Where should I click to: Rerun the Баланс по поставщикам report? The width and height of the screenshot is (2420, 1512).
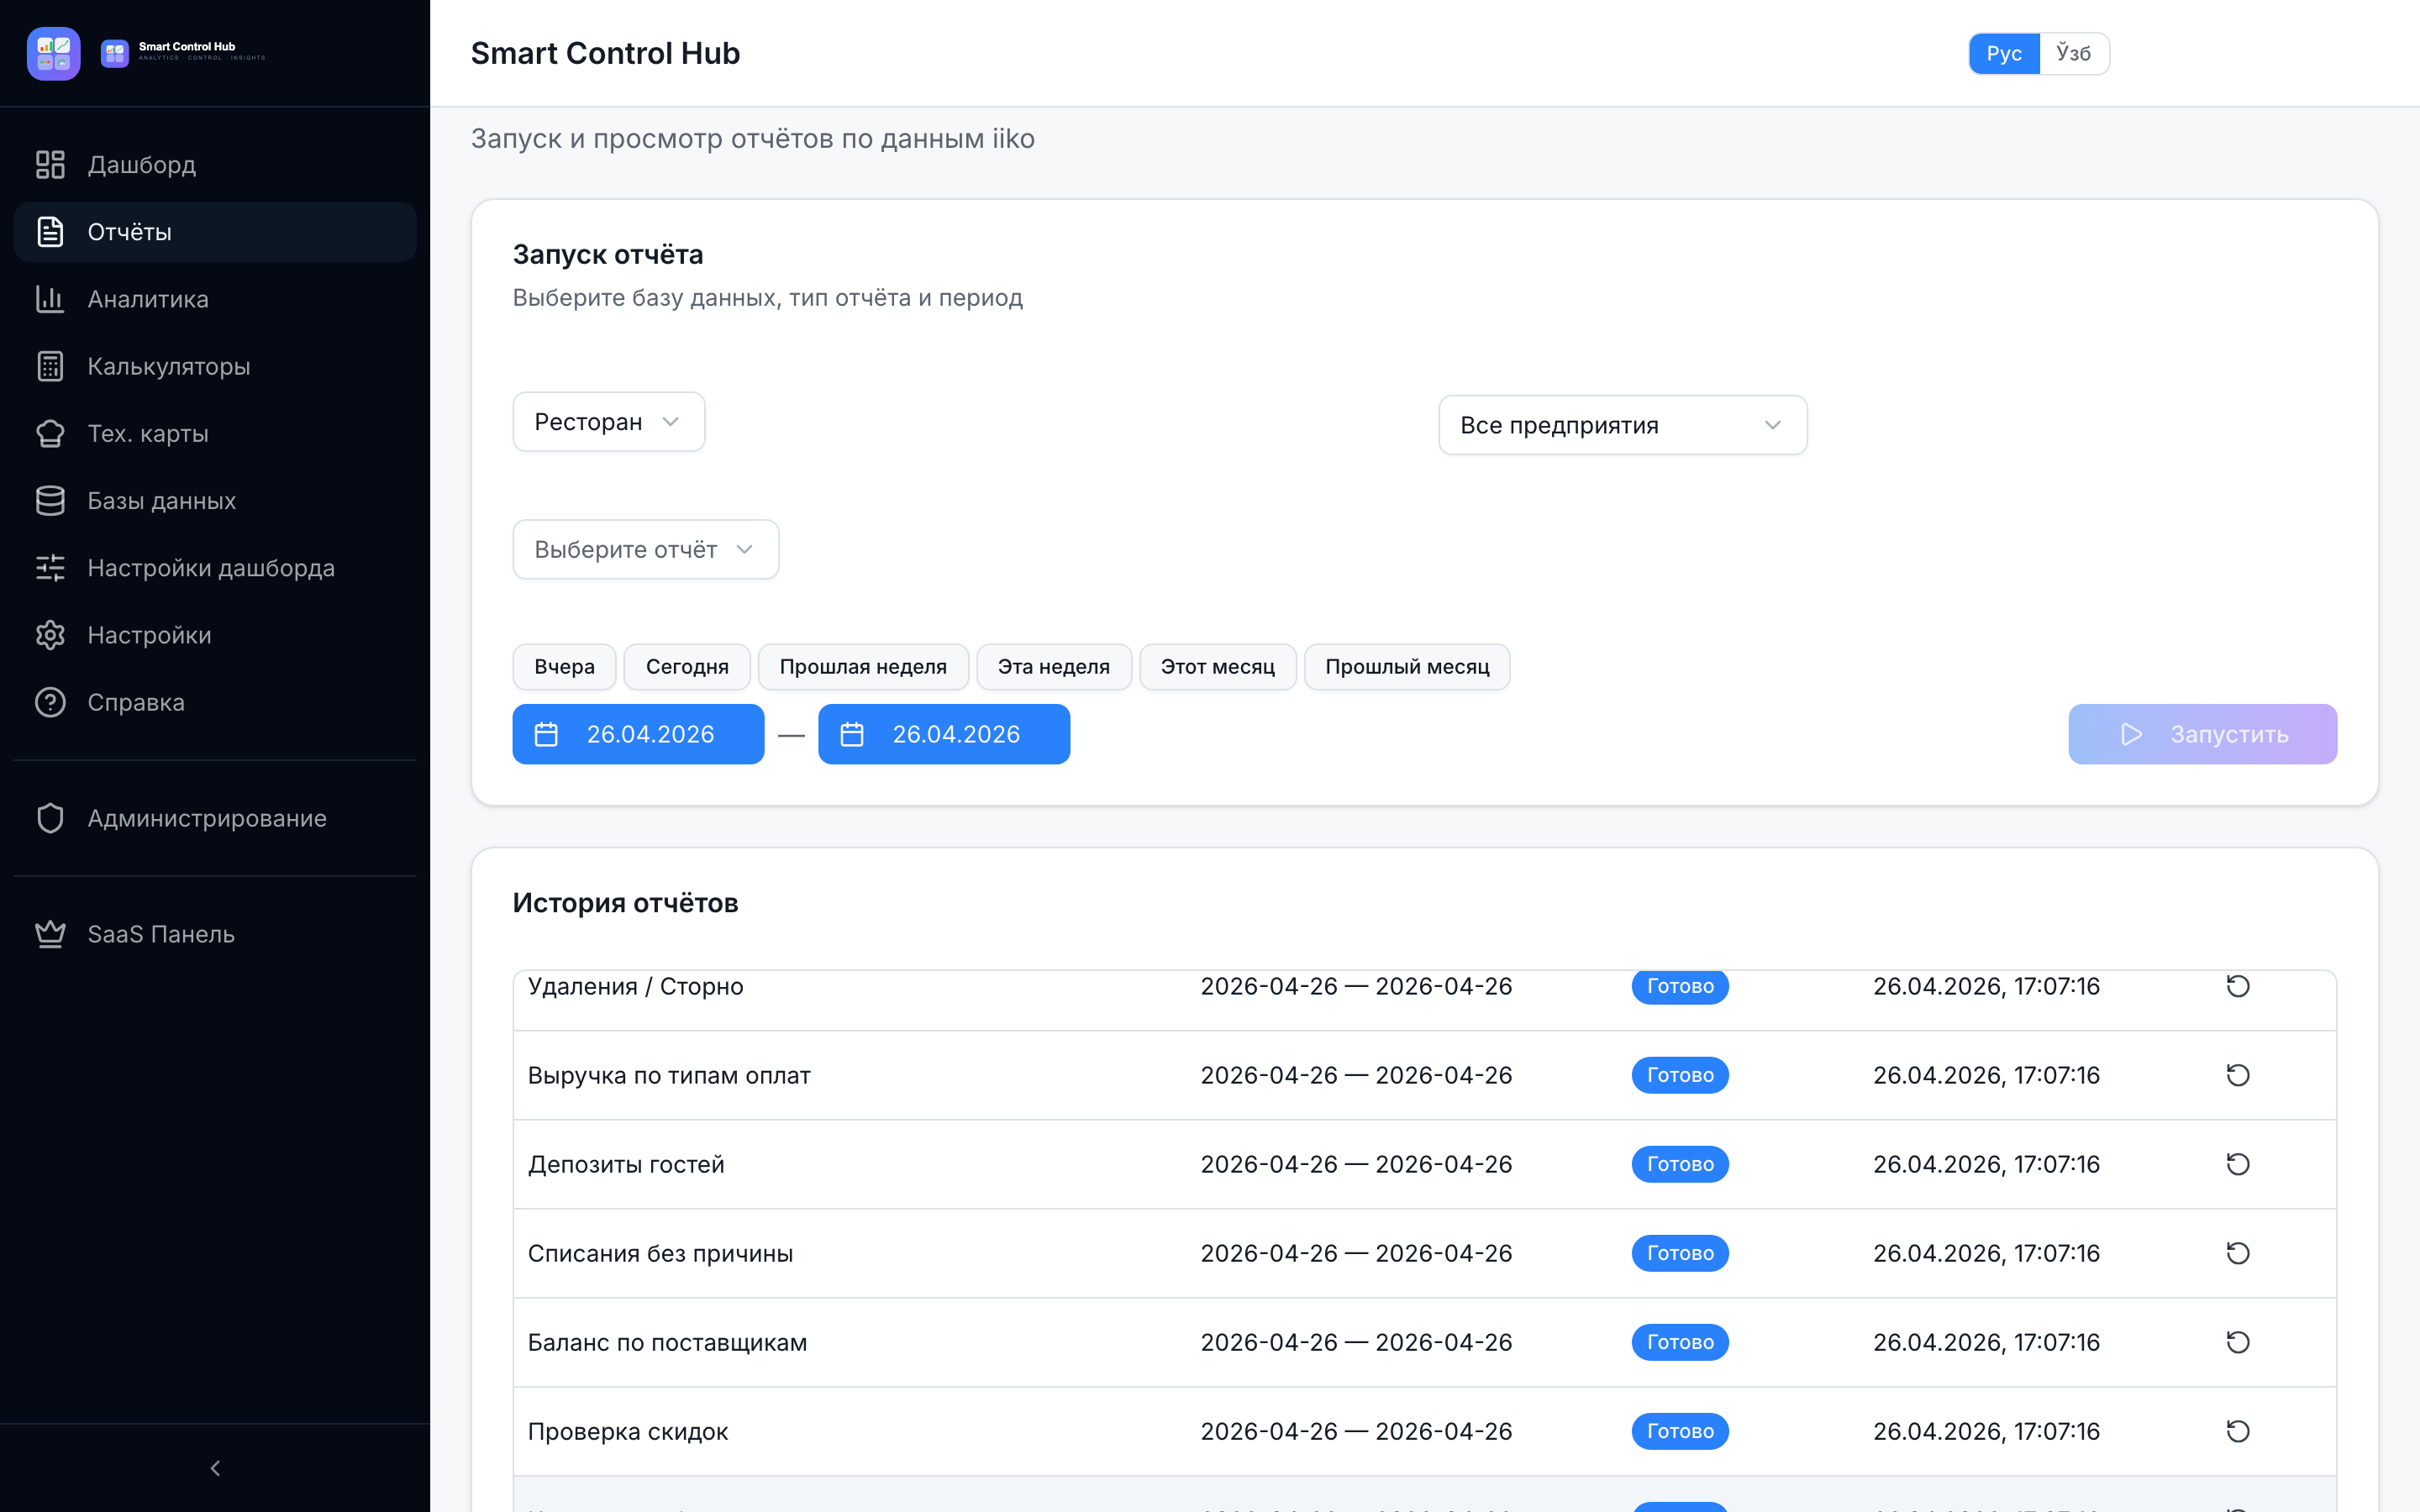coord(2238,1342)
